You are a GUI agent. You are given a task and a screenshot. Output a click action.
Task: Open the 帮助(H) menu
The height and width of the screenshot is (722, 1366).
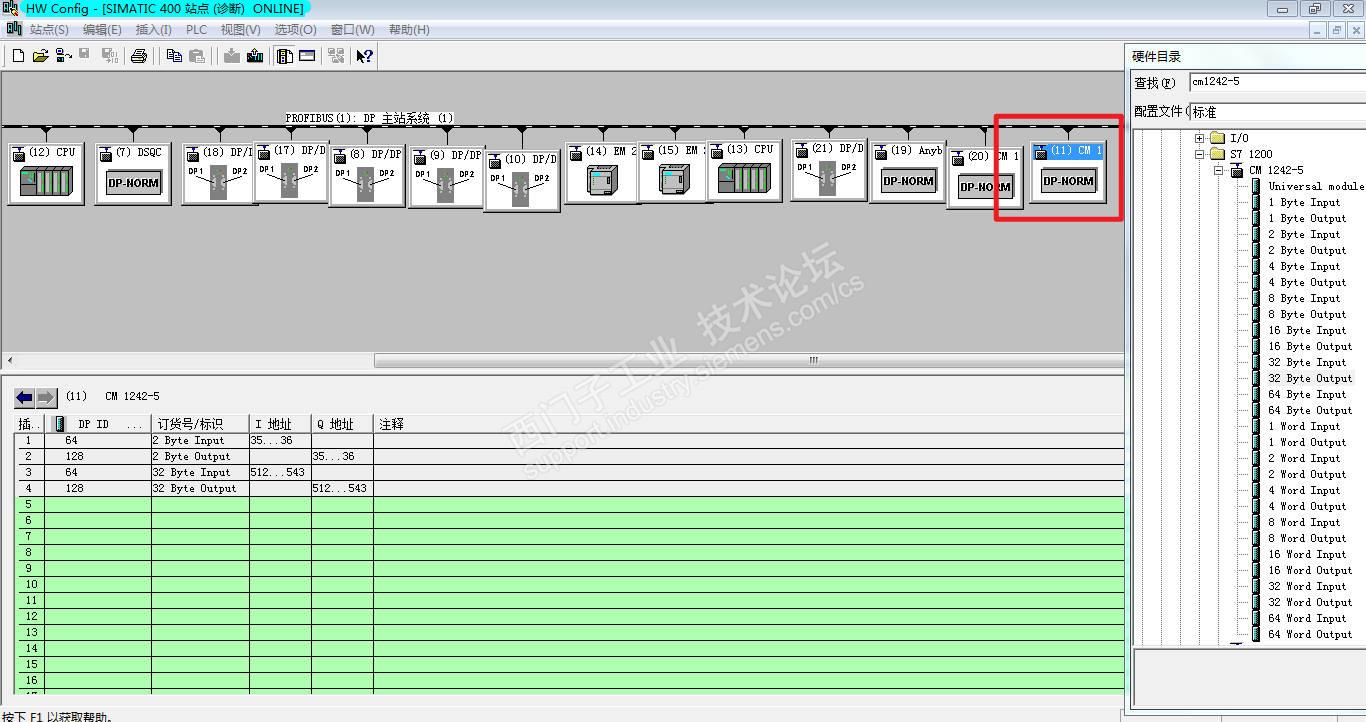[409, 30]
